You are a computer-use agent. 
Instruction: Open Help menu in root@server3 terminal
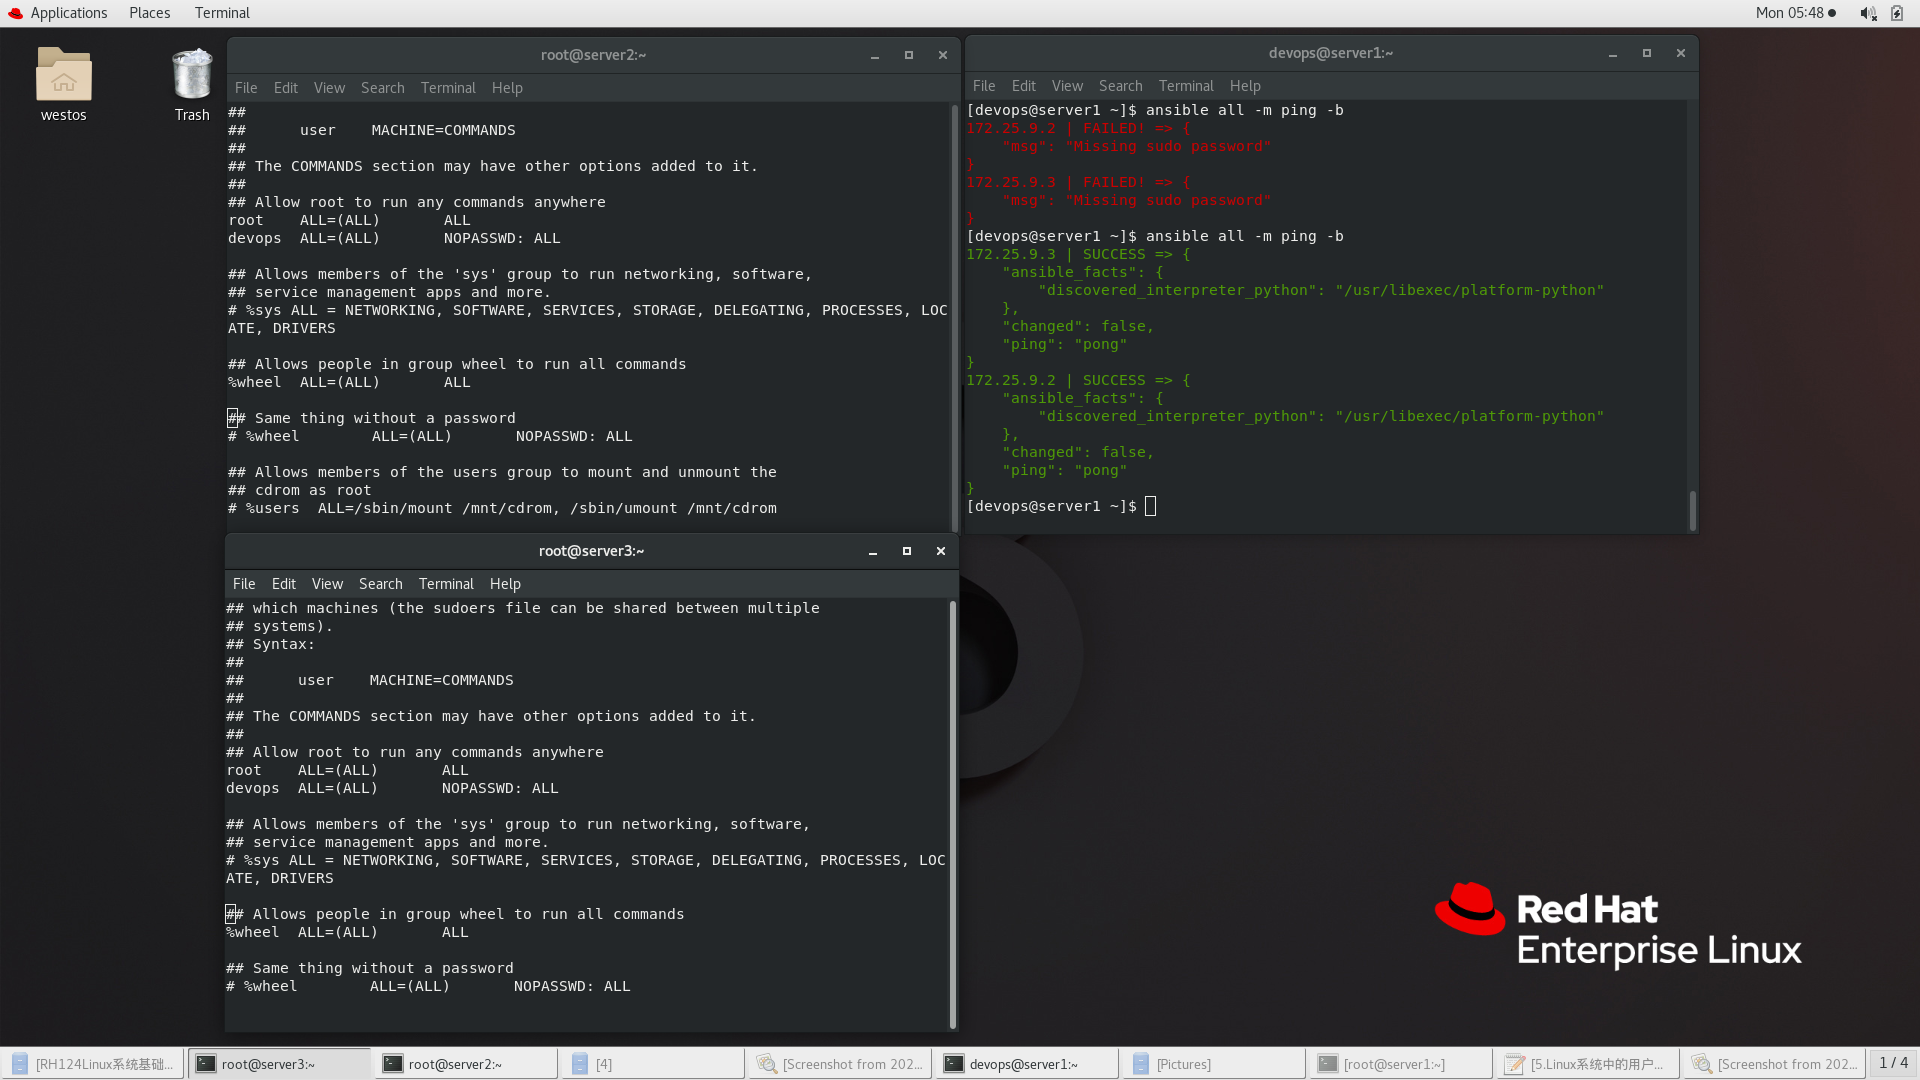(x=505, y=584)
